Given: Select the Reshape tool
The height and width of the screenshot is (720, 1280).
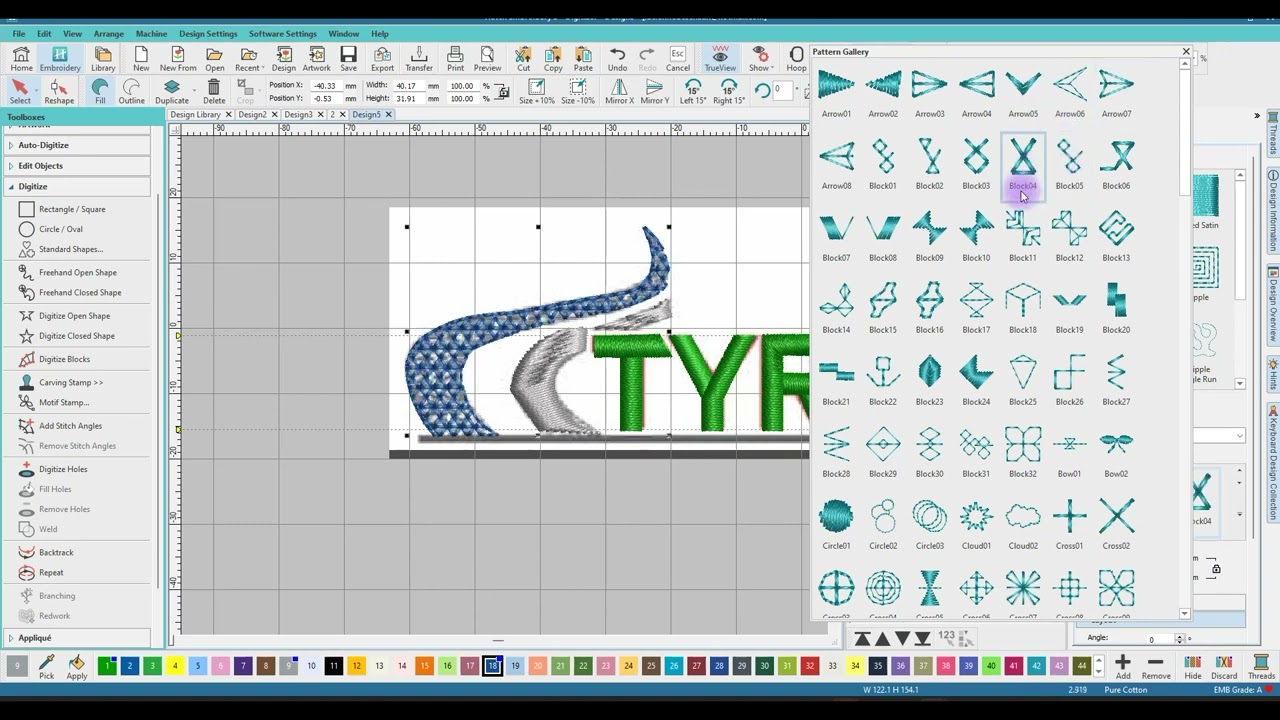Looking at the screenshot, I should (59, 92).
